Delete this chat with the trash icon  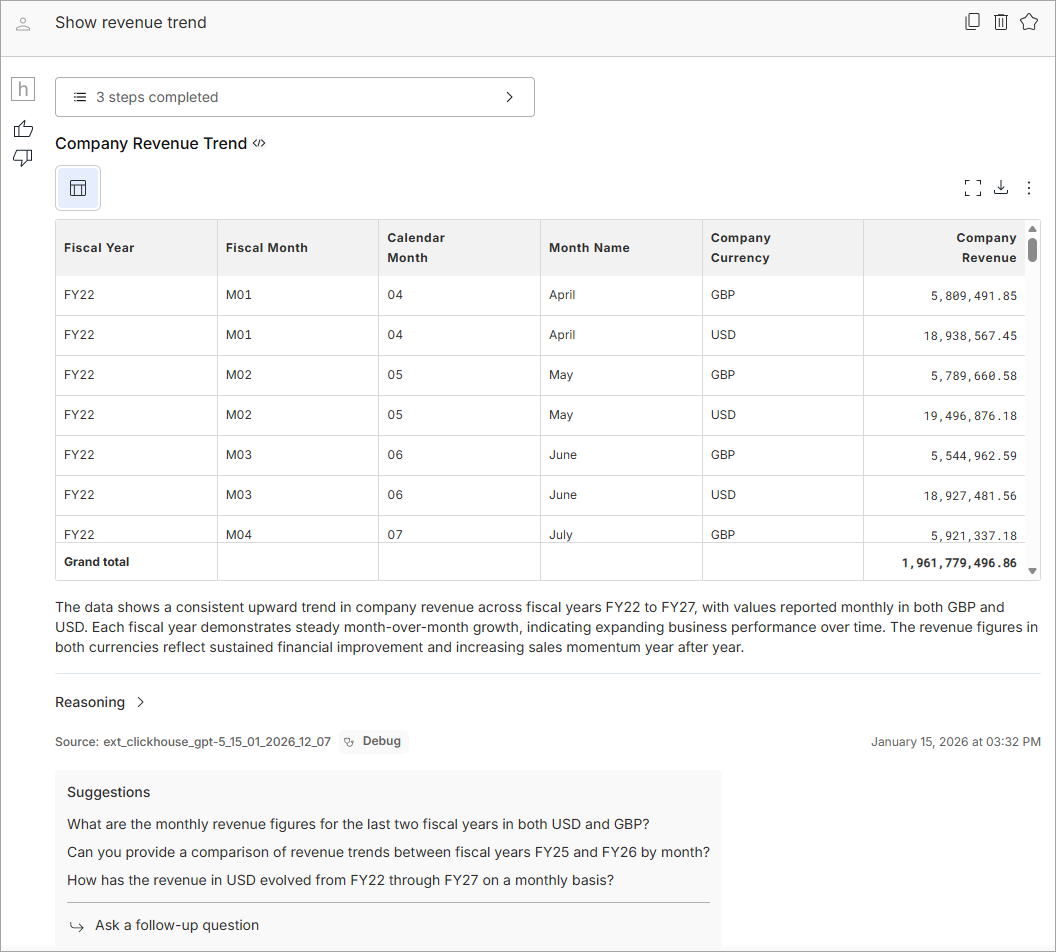(1000, 22)
